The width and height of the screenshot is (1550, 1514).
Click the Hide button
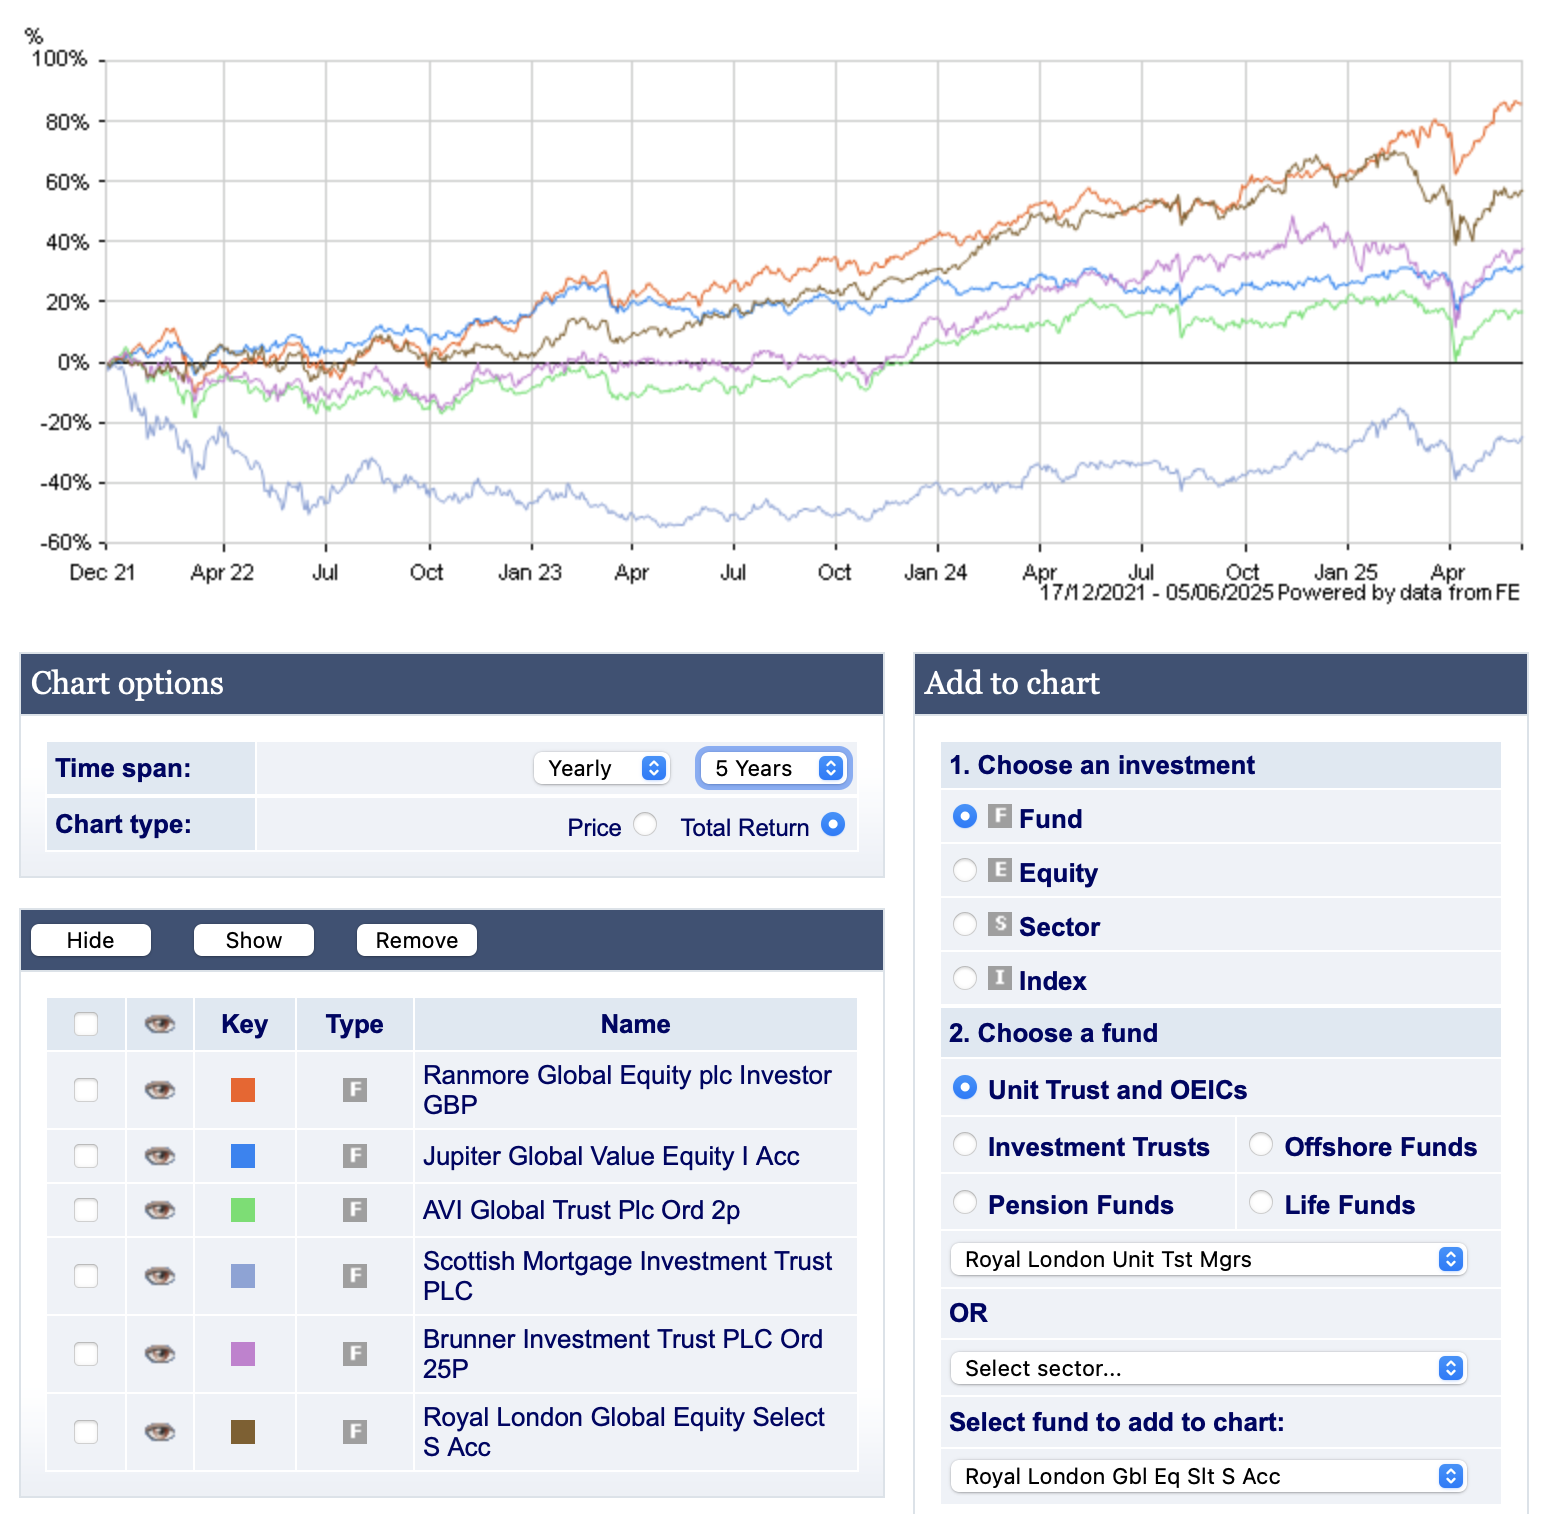click(91, 940)
